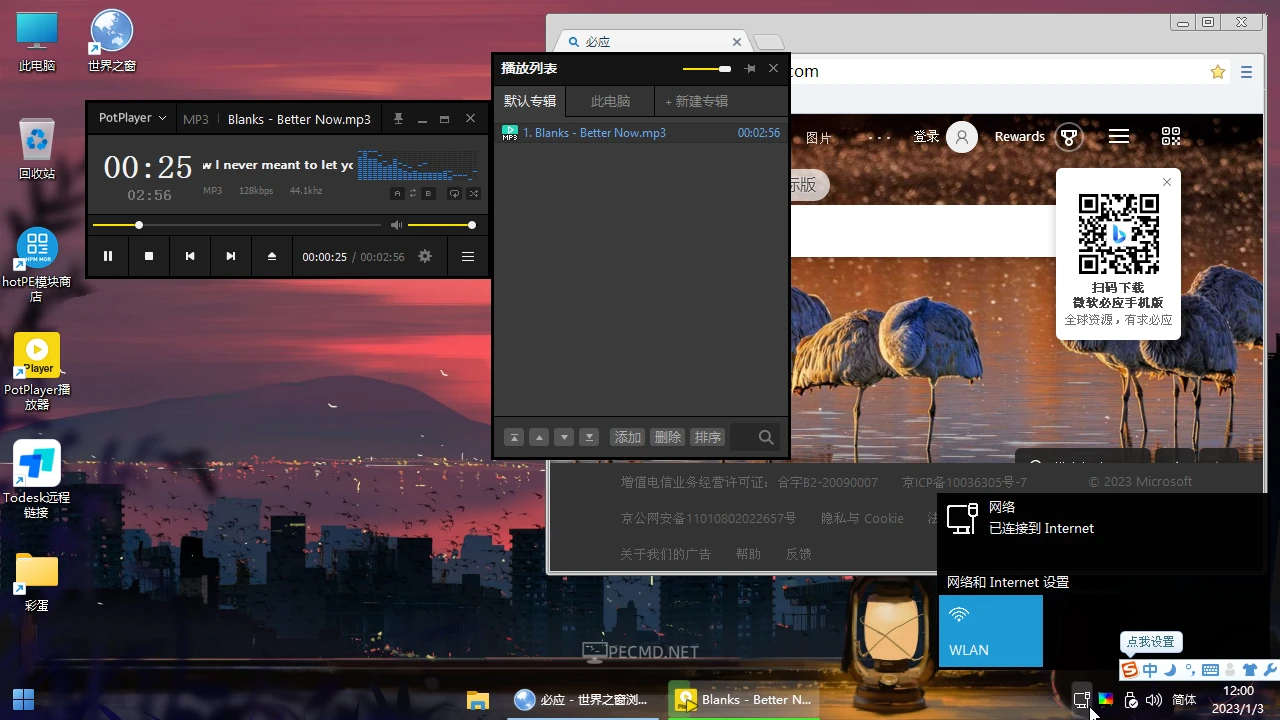Skip to previous track in PotPlayer
1280x720 pixels.
pos(190,256)
